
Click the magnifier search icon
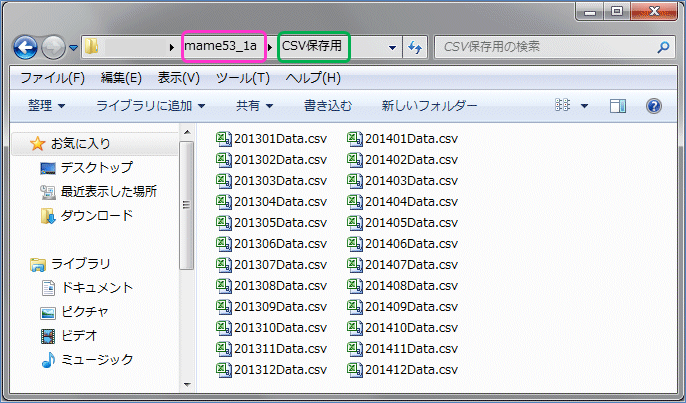coord(663,47)
